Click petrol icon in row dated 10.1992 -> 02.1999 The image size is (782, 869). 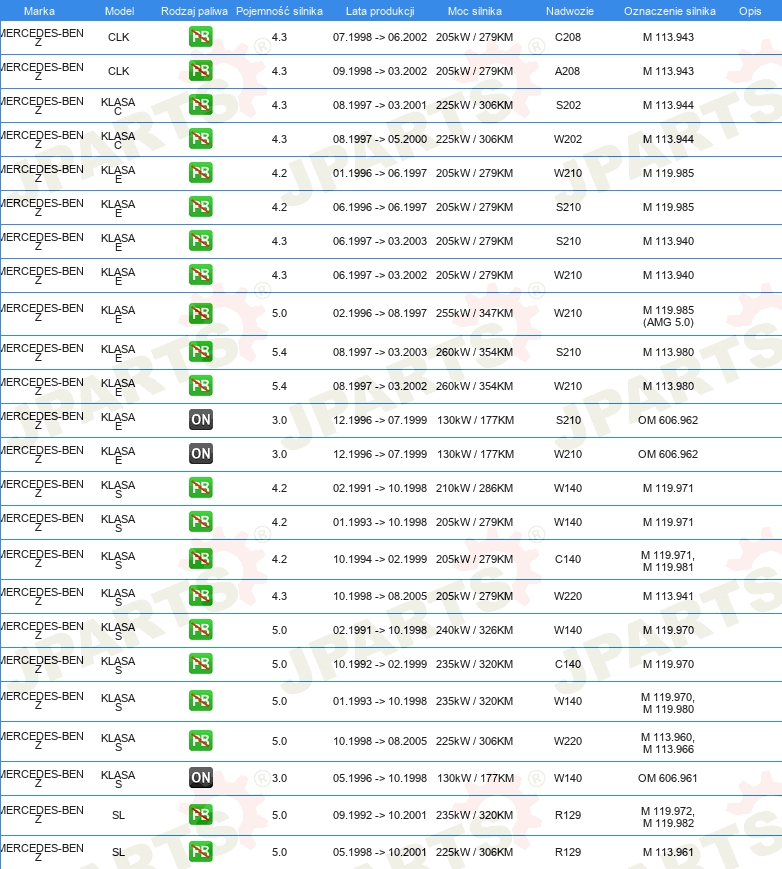pyautogui.click(x=201, y=664)
